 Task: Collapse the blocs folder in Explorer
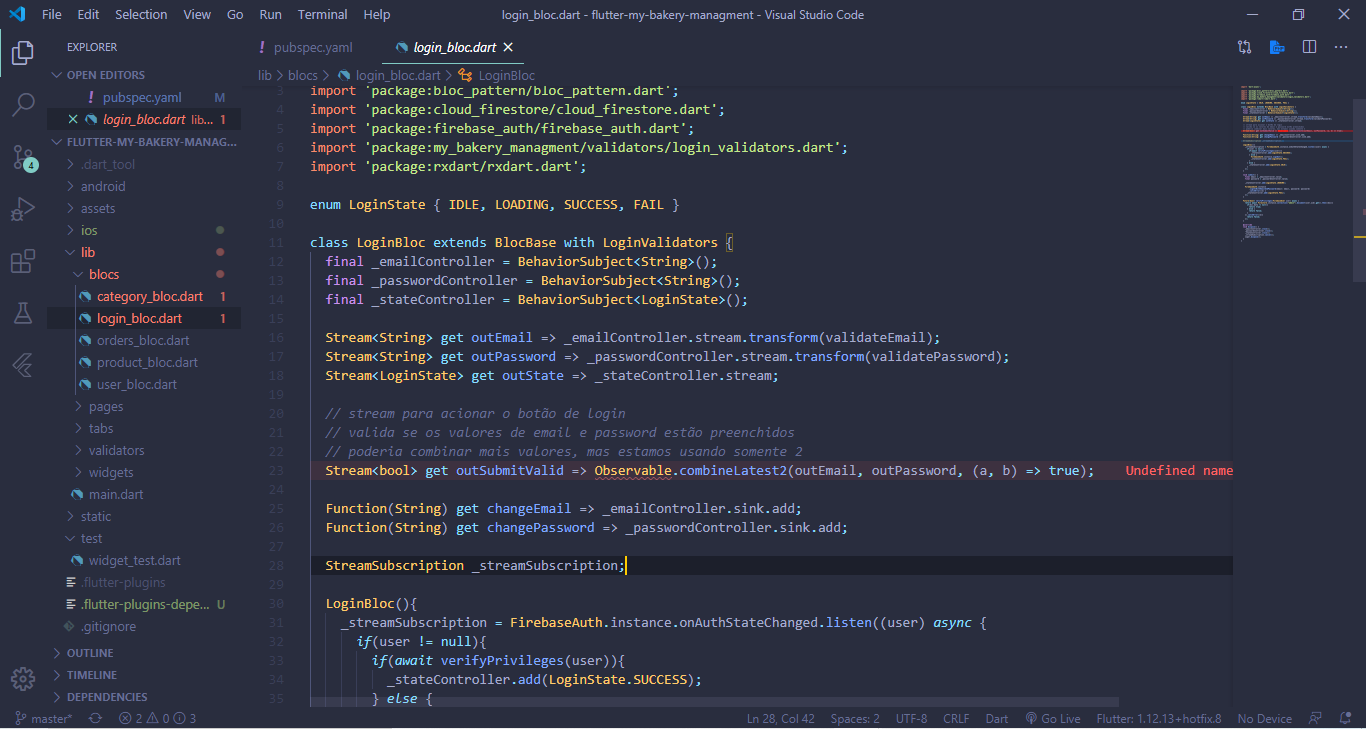102,273
